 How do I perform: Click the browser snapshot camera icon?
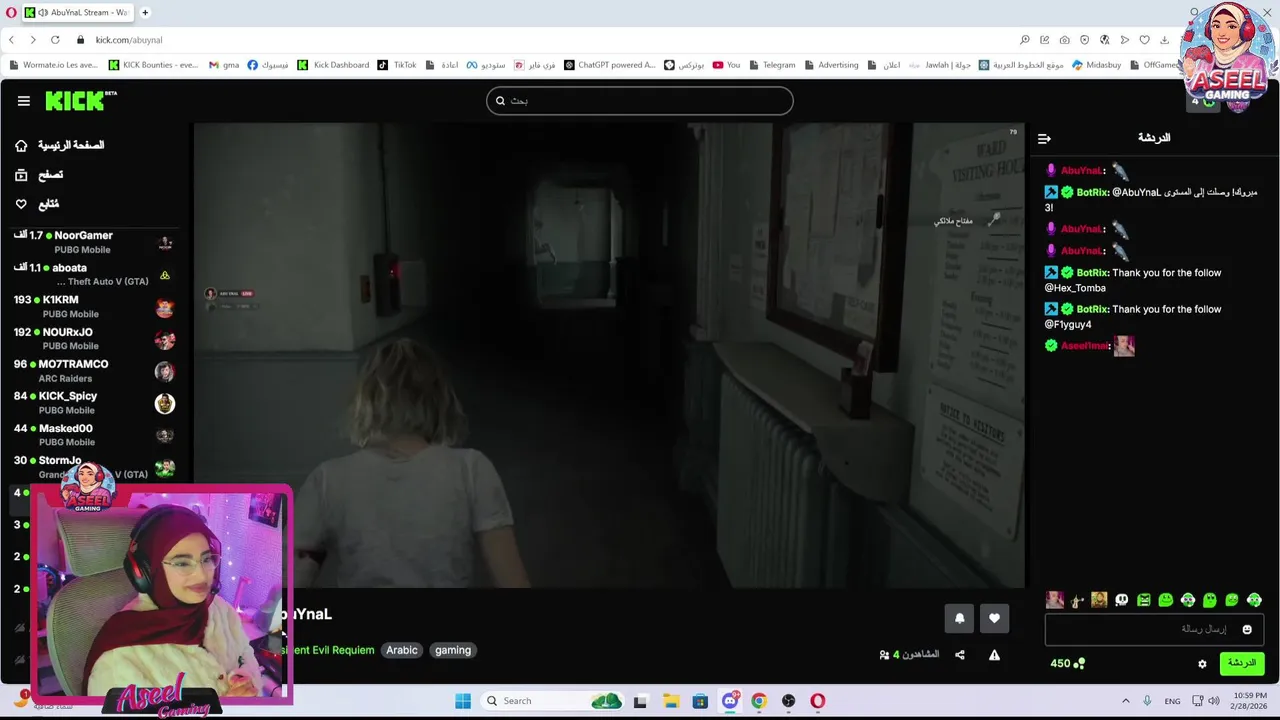tap(1064, 40)
